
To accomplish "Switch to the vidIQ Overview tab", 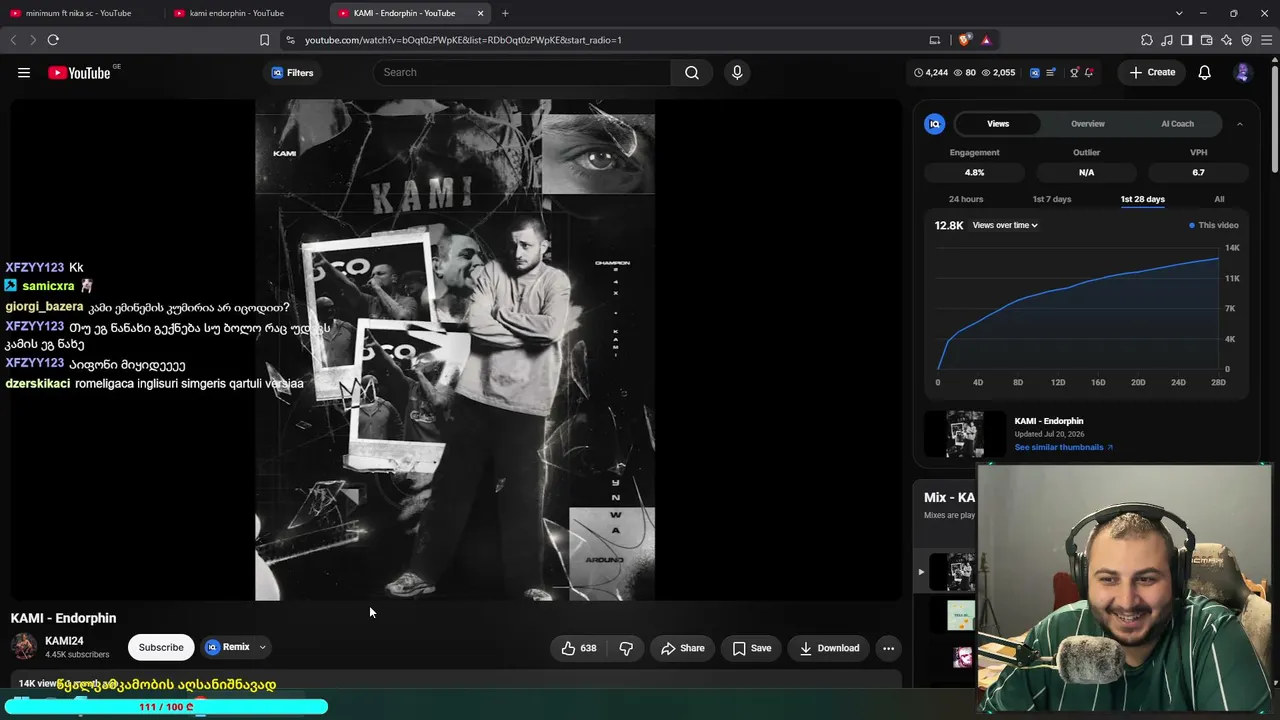I will coord(1088,124).
